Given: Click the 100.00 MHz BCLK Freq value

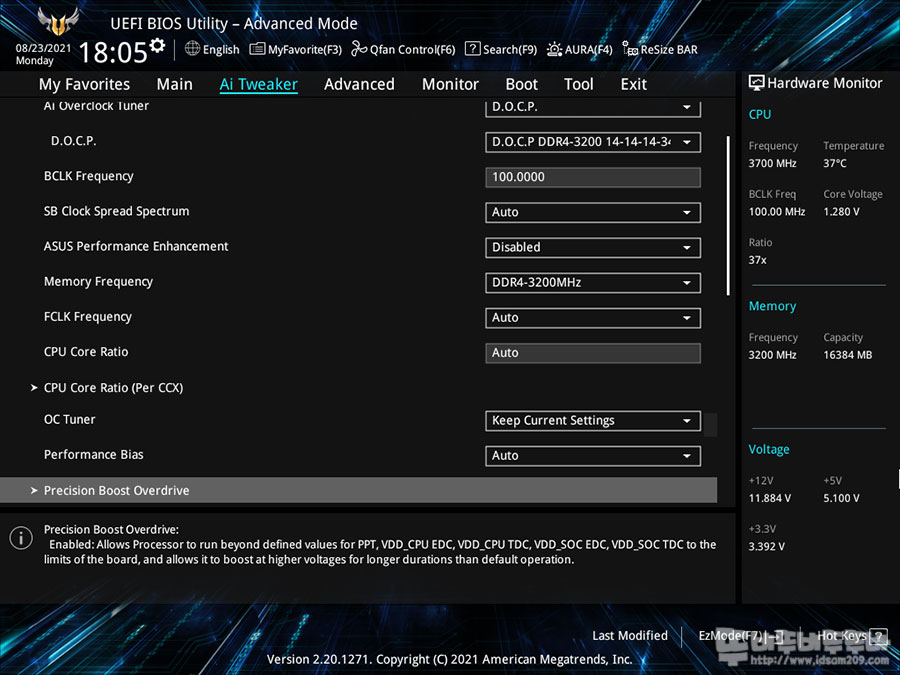Looking at the screenshot, I should pos(777,212).
